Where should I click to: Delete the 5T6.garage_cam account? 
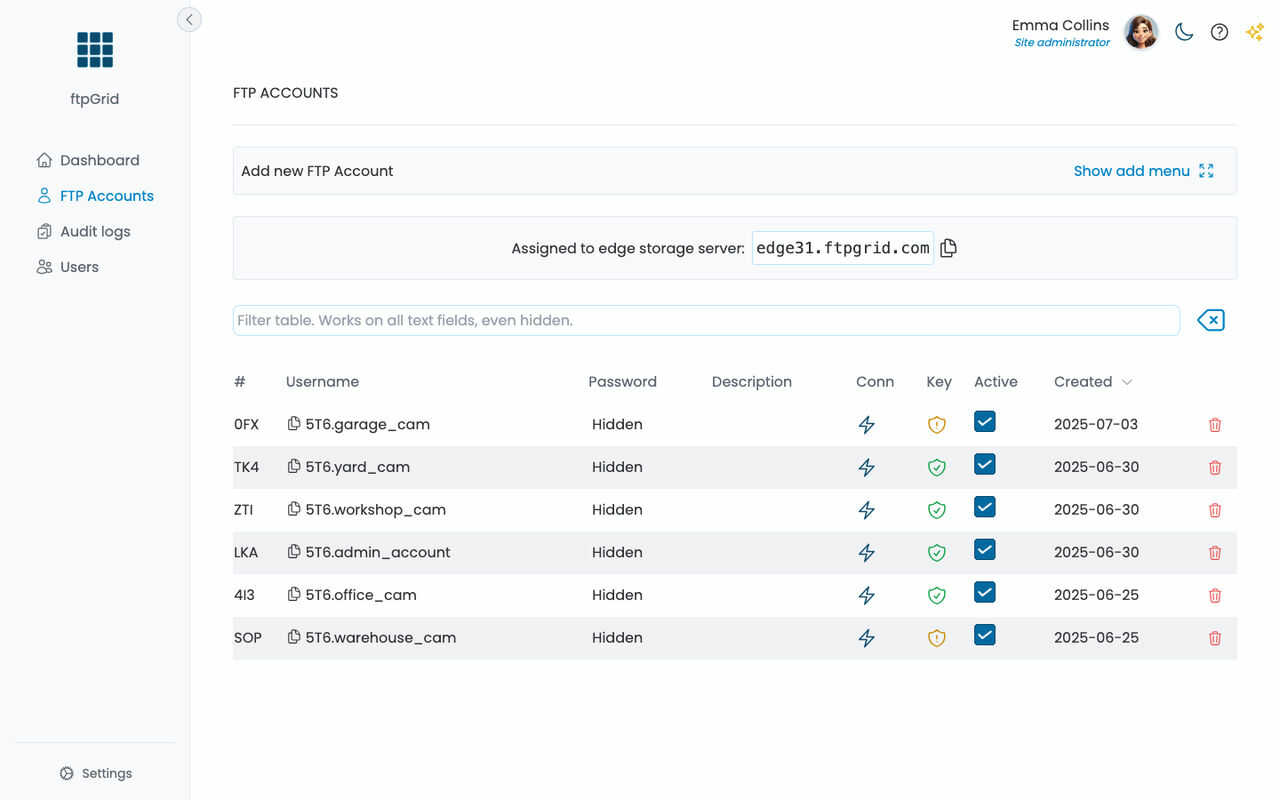(x=1215, y=425)
